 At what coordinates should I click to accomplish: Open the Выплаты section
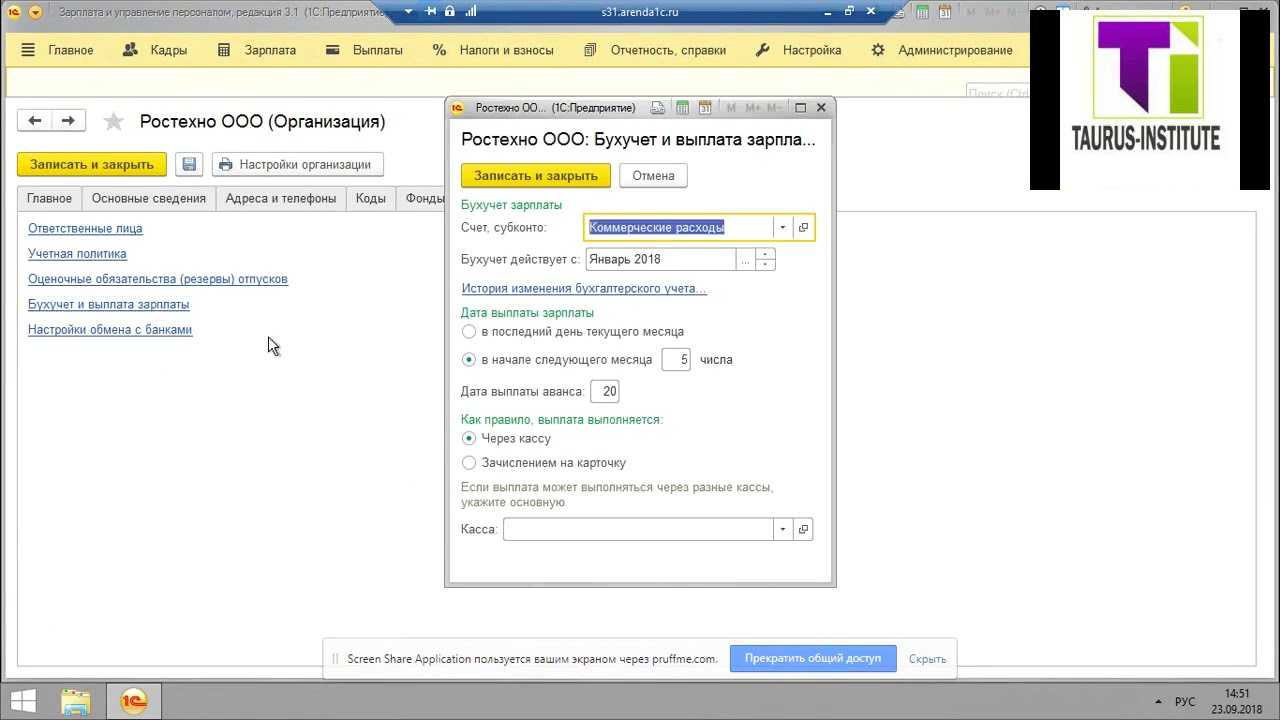365,50
